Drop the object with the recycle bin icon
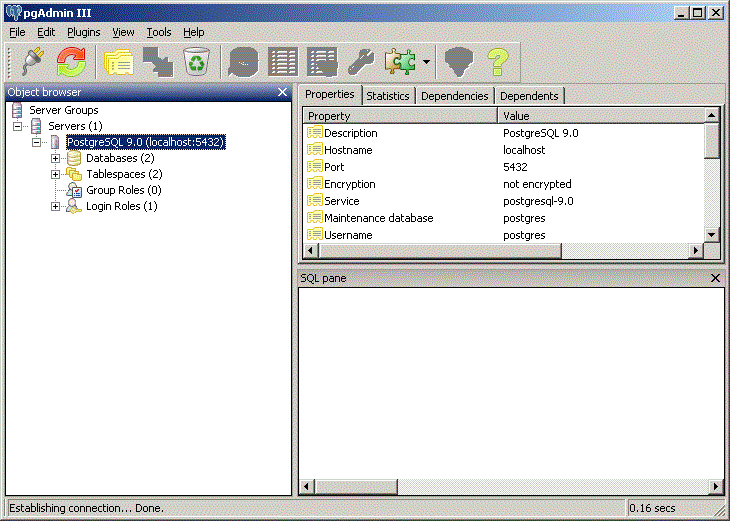 [196, 61]
